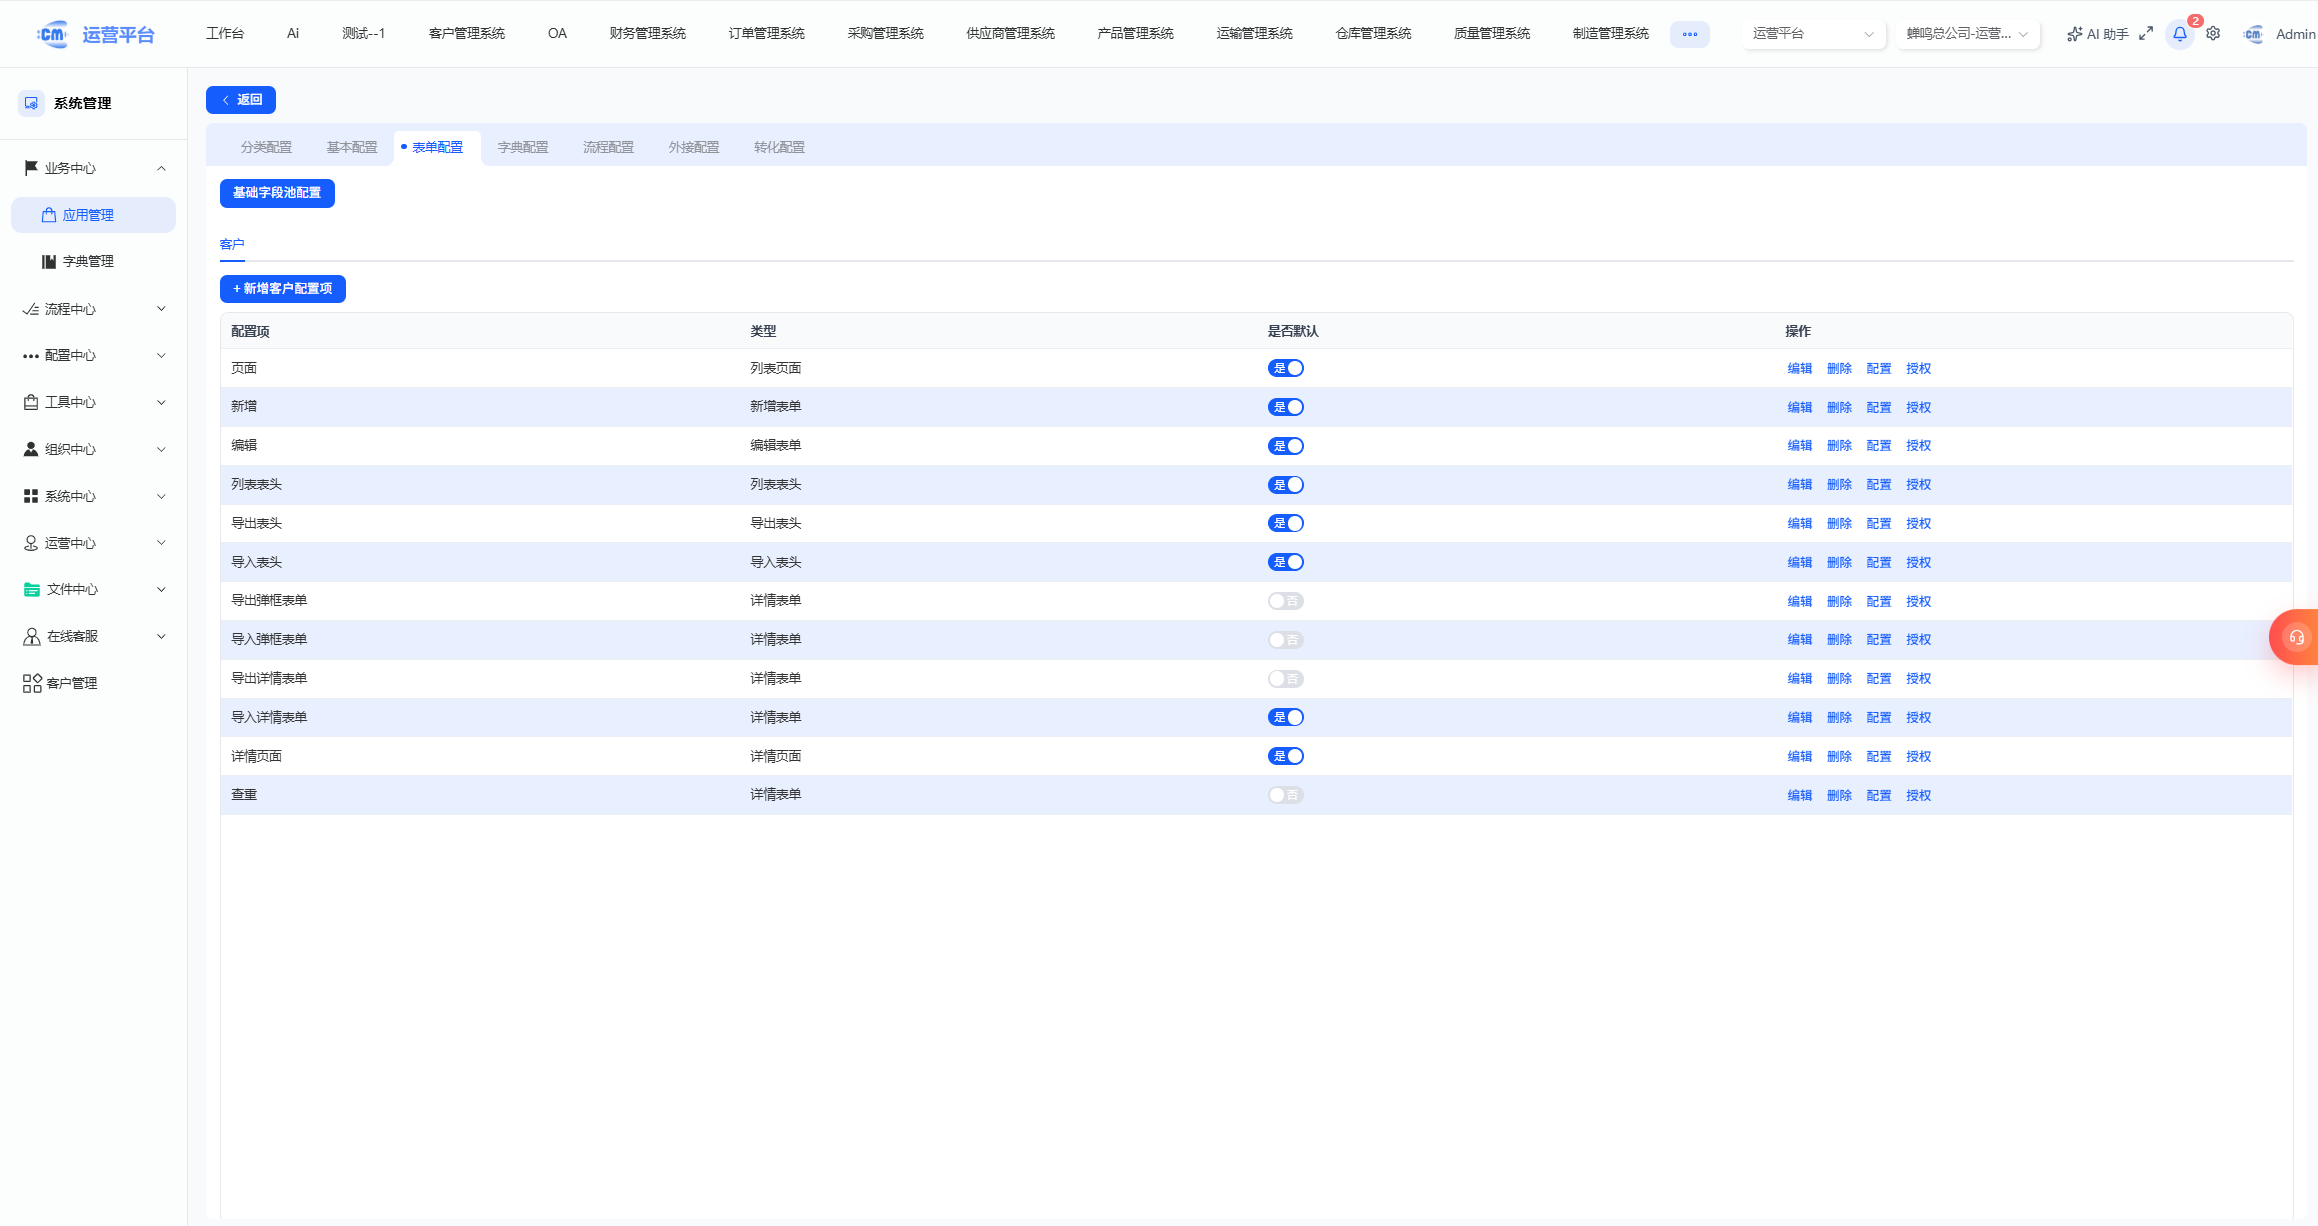Click 配置 link in 详情页面 row
Viewport: 2318px width, 1226px height.
[x=1879, y=757]
